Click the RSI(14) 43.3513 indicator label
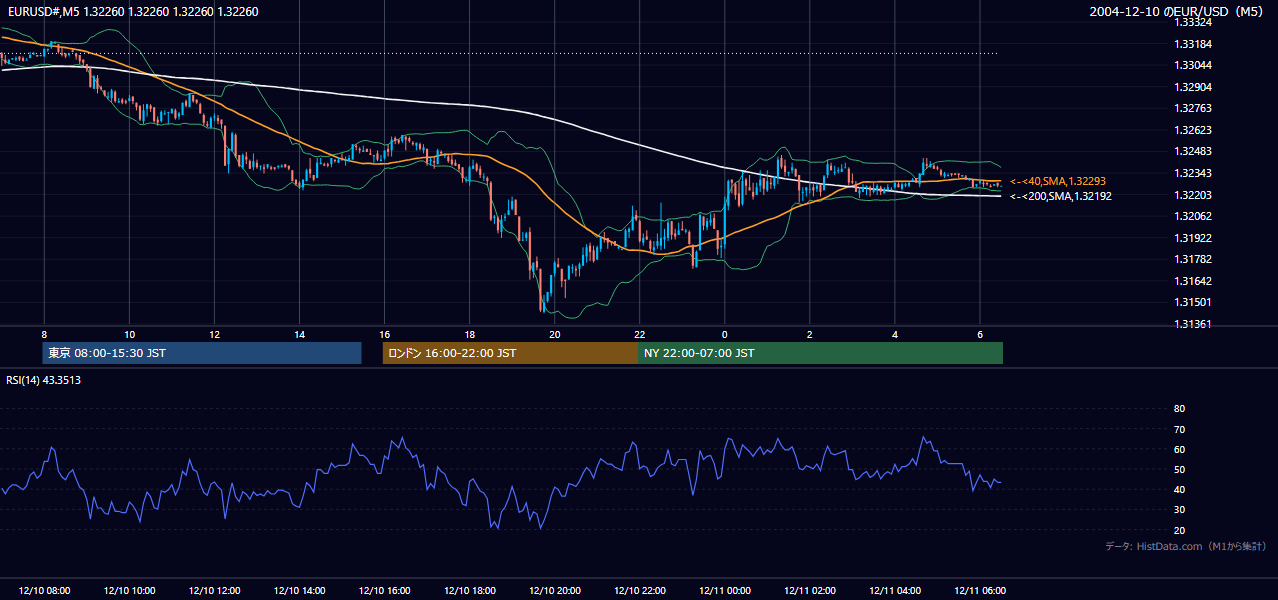The width and height of the screenshot is (1278, 600). tap(44, 379)
